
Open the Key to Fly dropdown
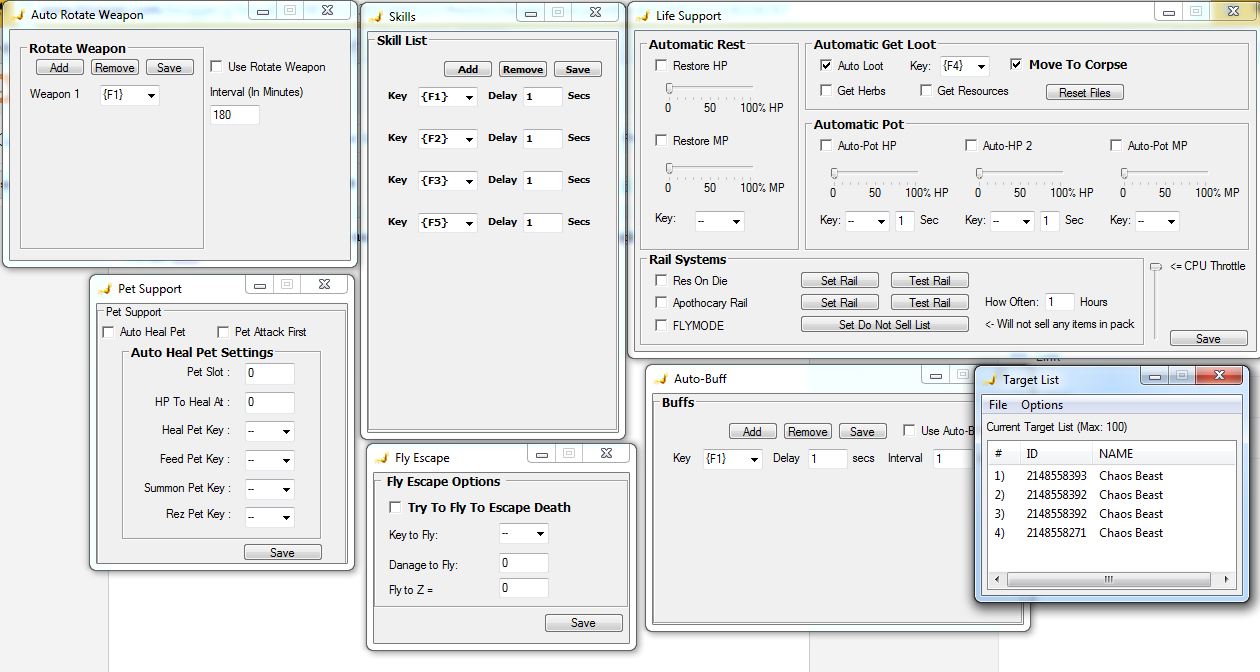tap(538, 534)
